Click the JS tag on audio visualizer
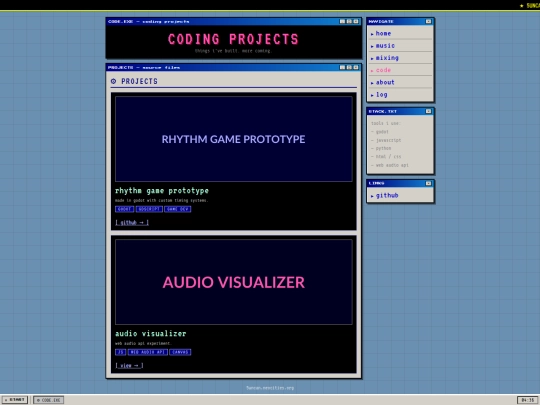Viewport: 540px width, 405px height. (121, 352)
